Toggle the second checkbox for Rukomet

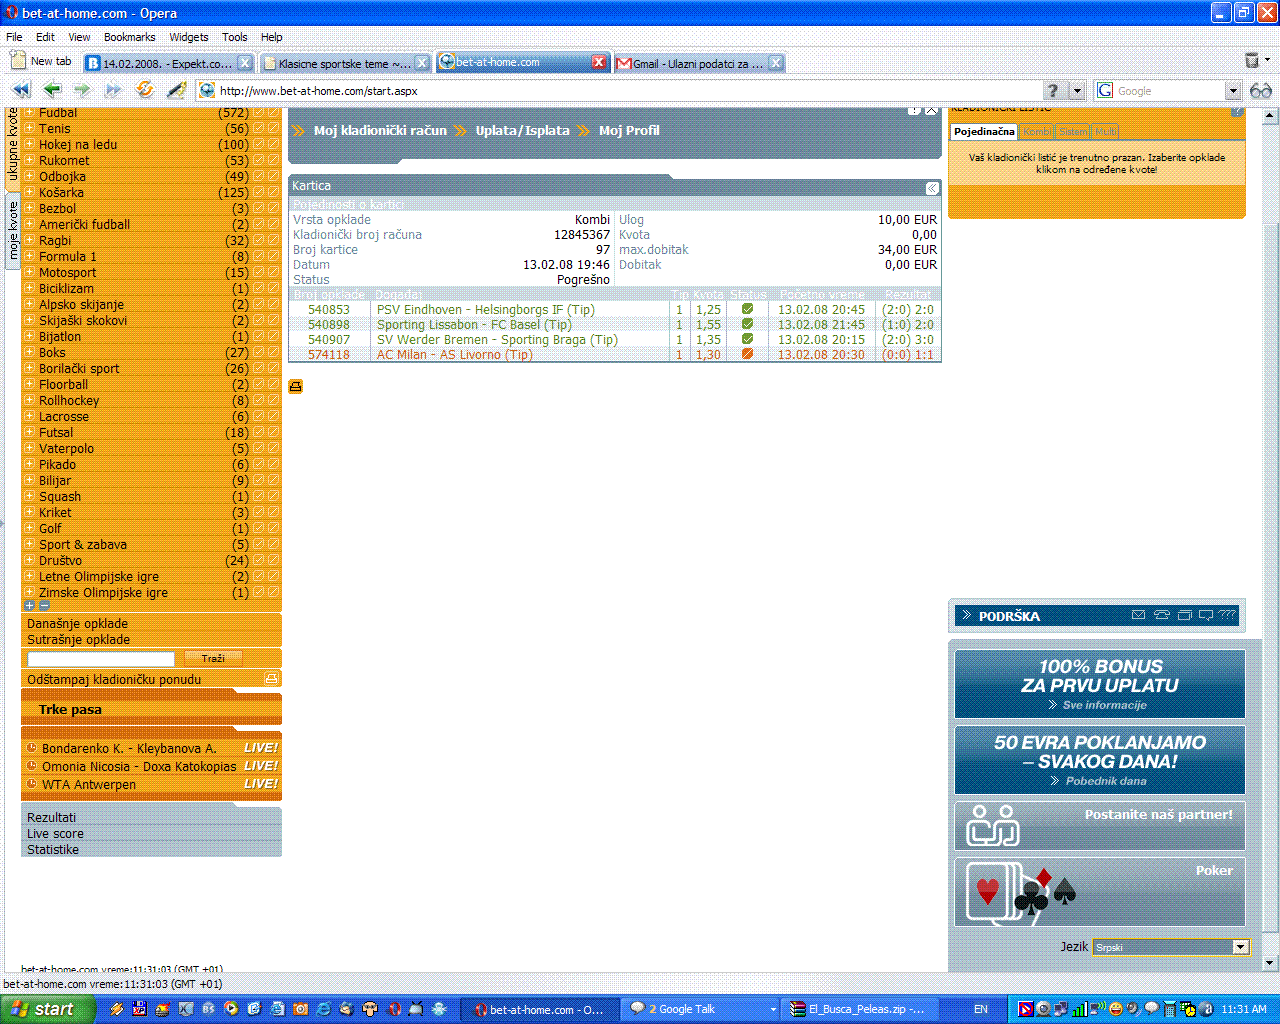point(274,161)
